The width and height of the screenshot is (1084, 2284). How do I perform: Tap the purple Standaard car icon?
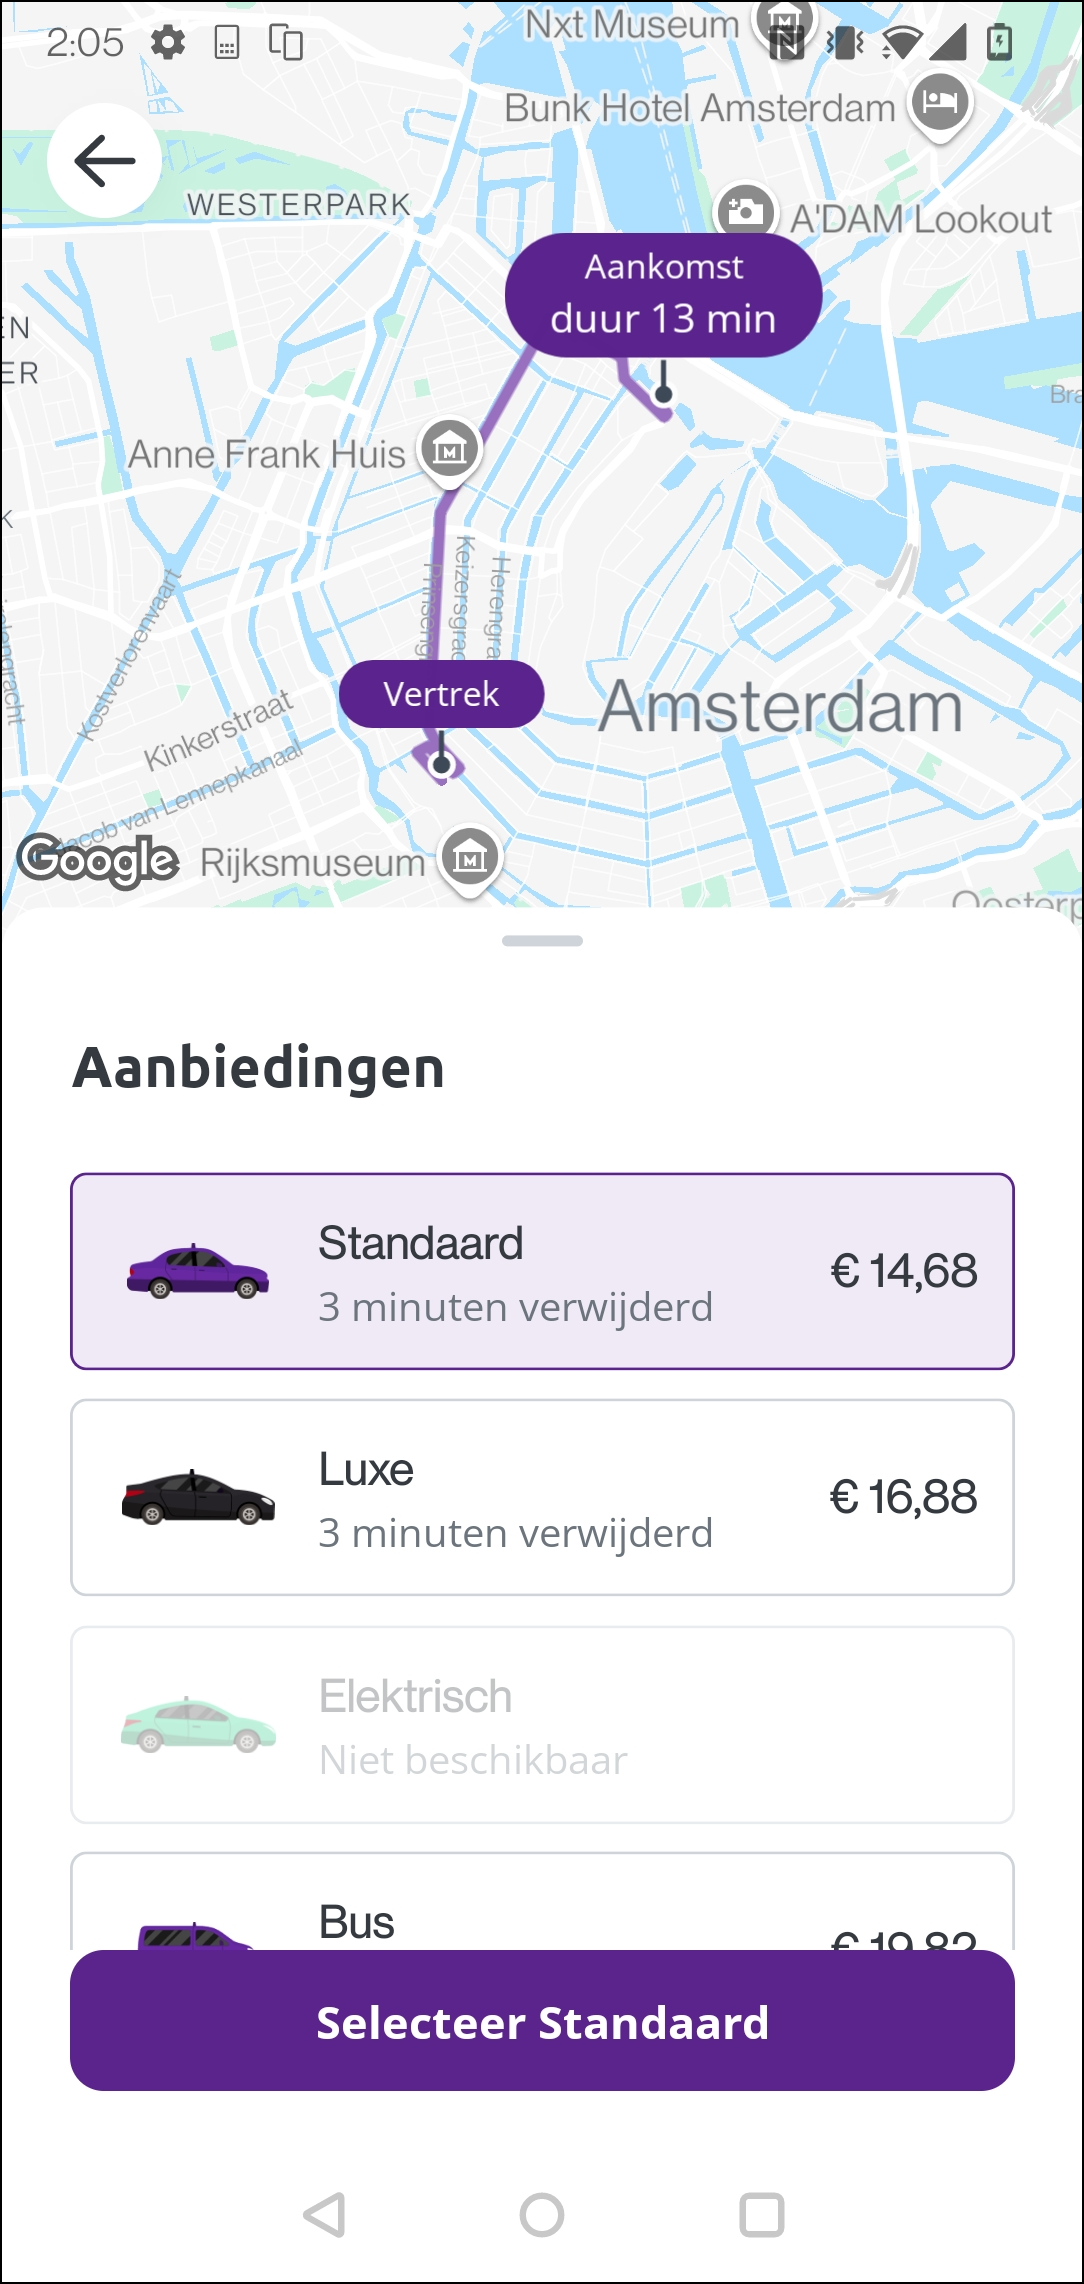198,1271
